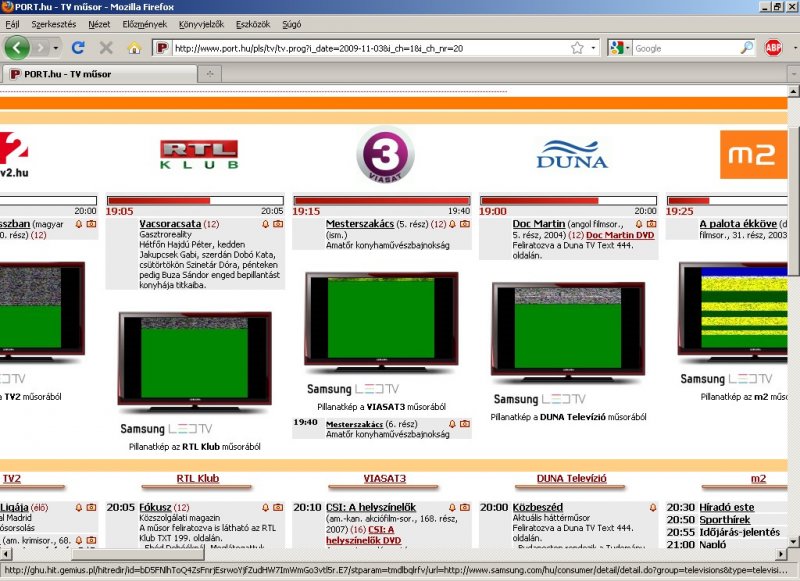Screen dimensions: 800x581
Task: Open the Mesterszakács (5. rész) link
Action: point(360,223)
